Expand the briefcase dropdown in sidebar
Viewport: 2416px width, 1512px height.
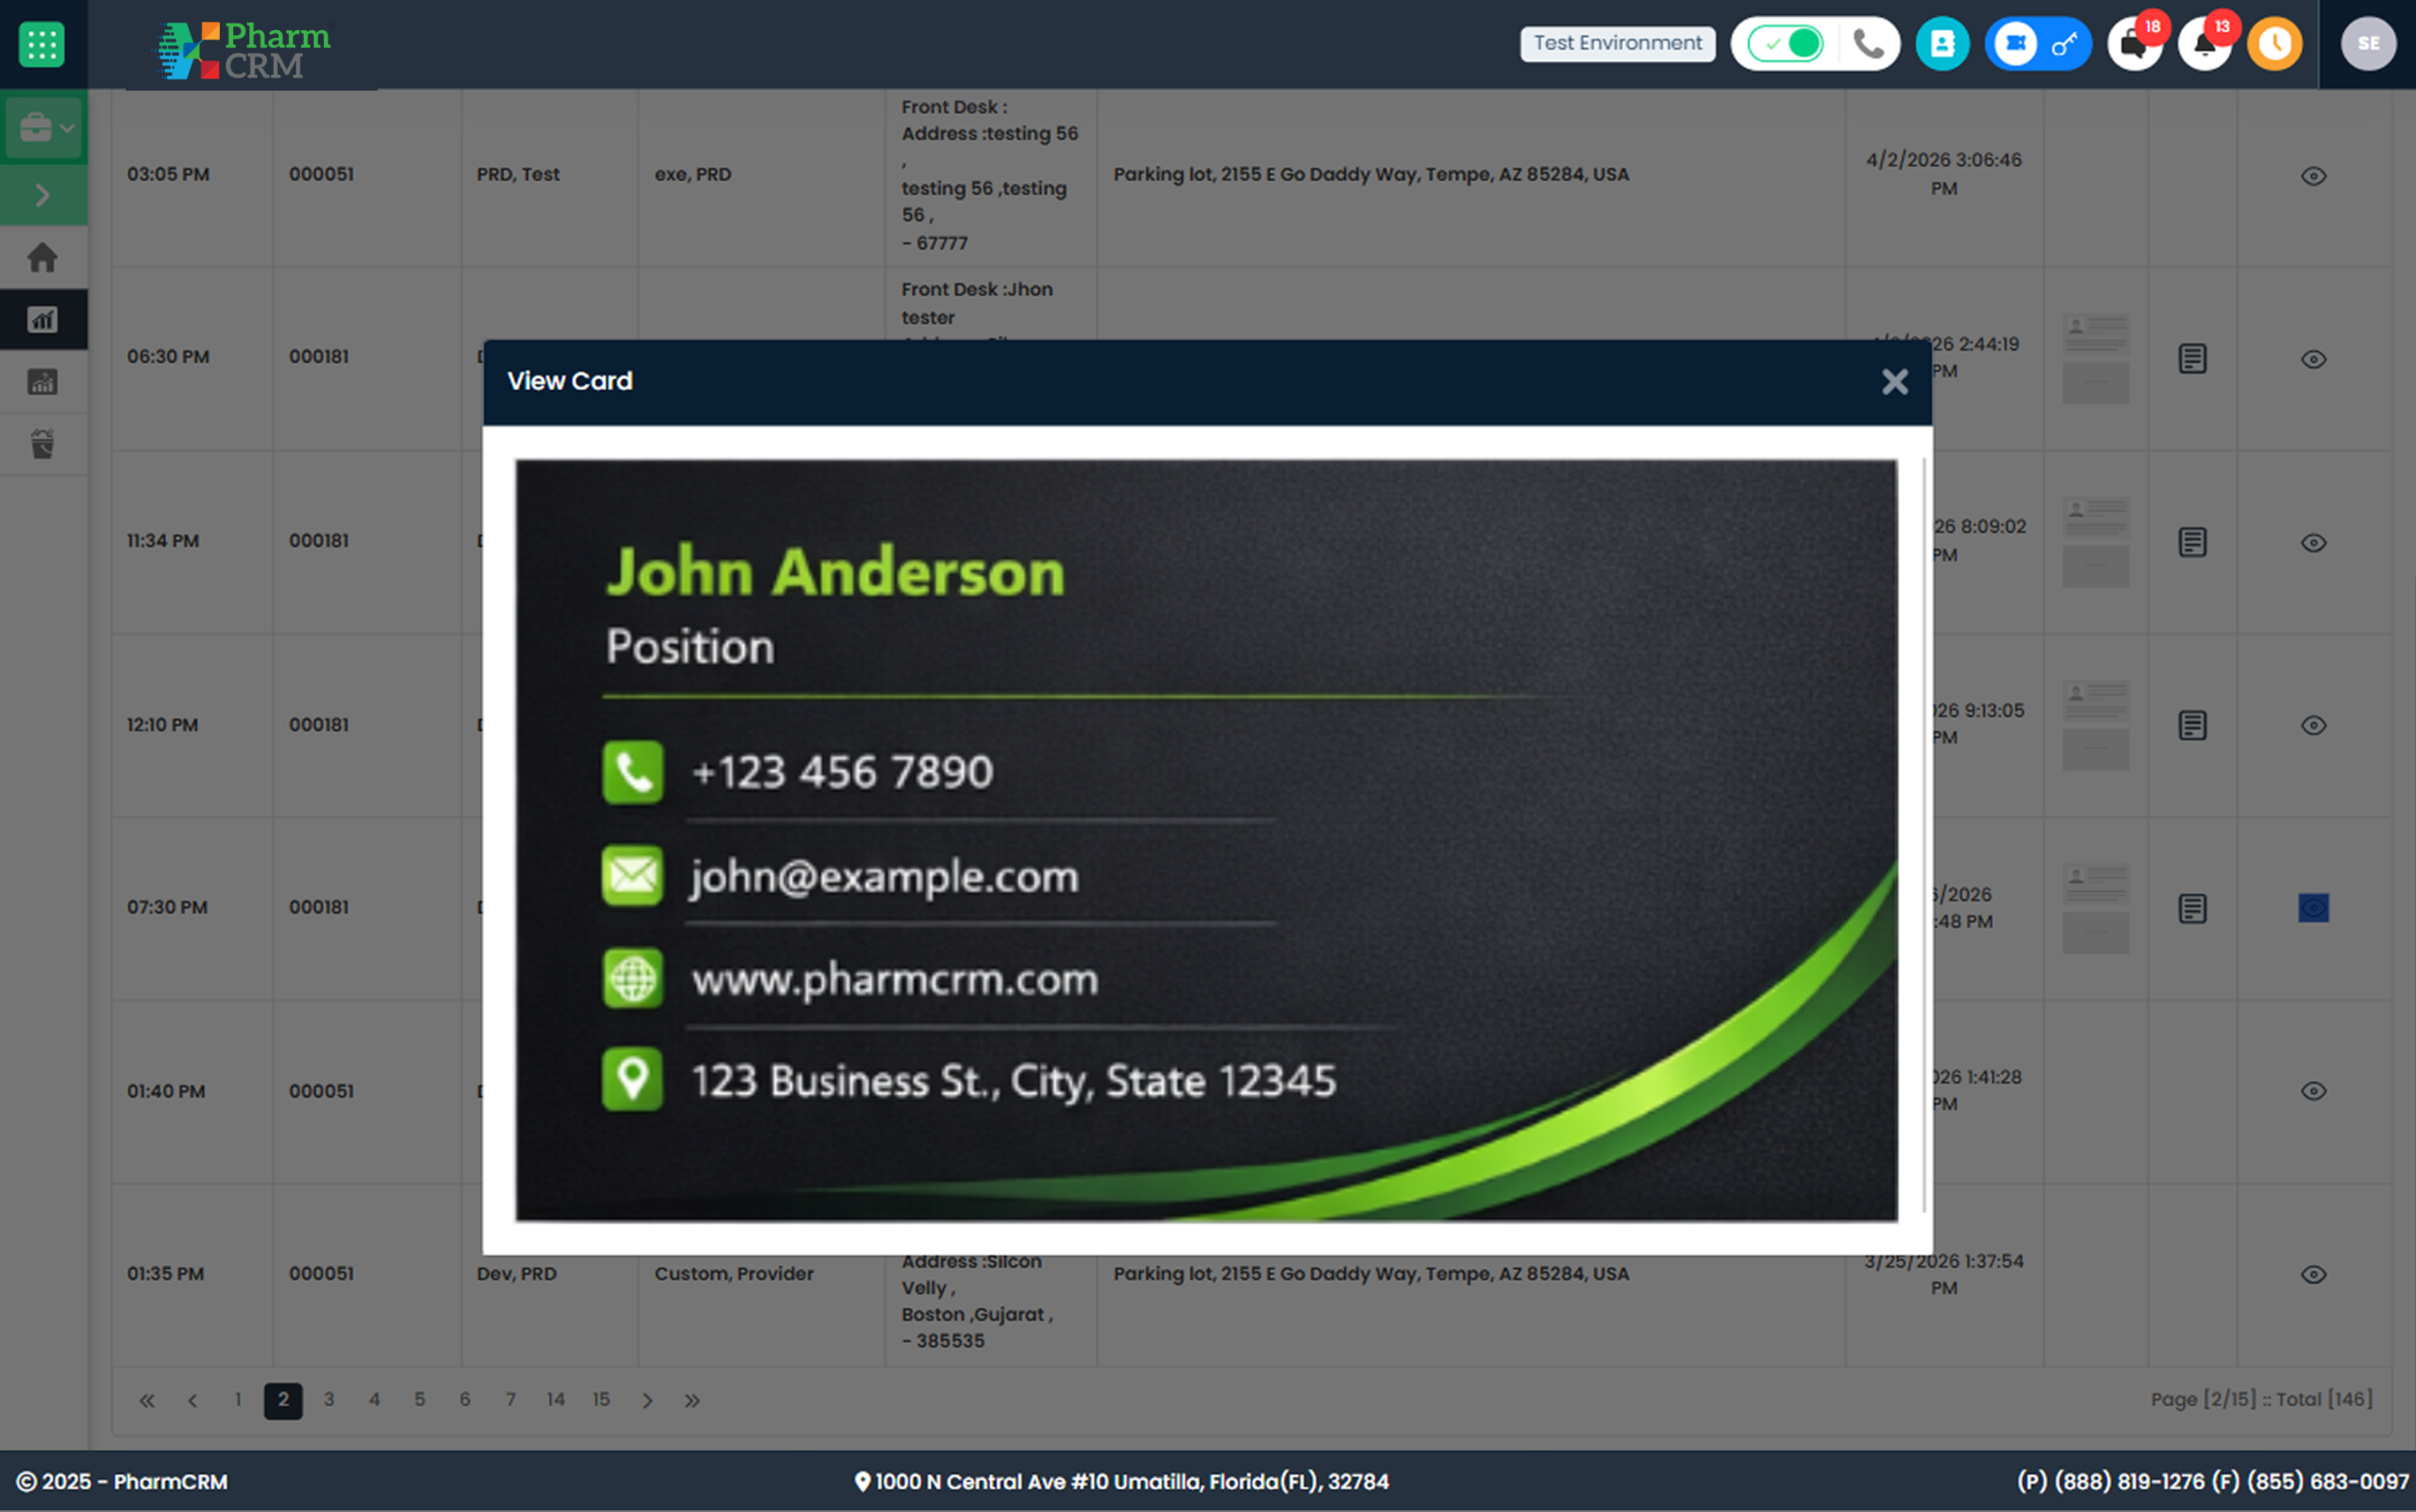pyautogui.click(x=44, y=128)
